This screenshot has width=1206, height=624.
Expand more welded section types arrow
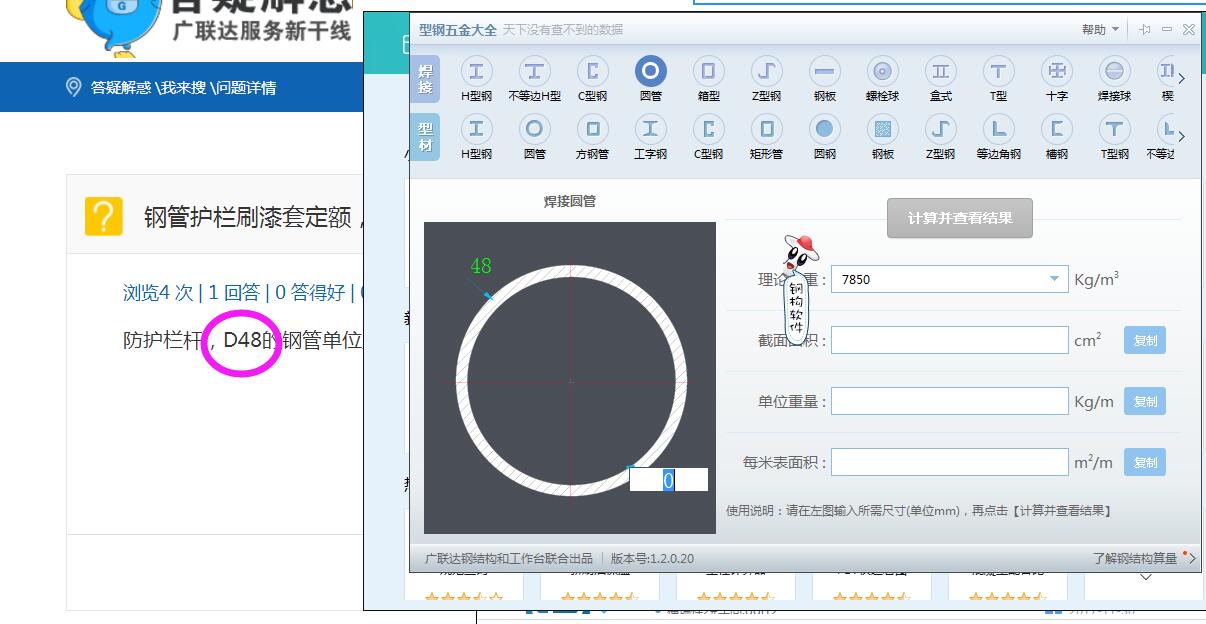pyautogui.click(x=1182, y=78)
